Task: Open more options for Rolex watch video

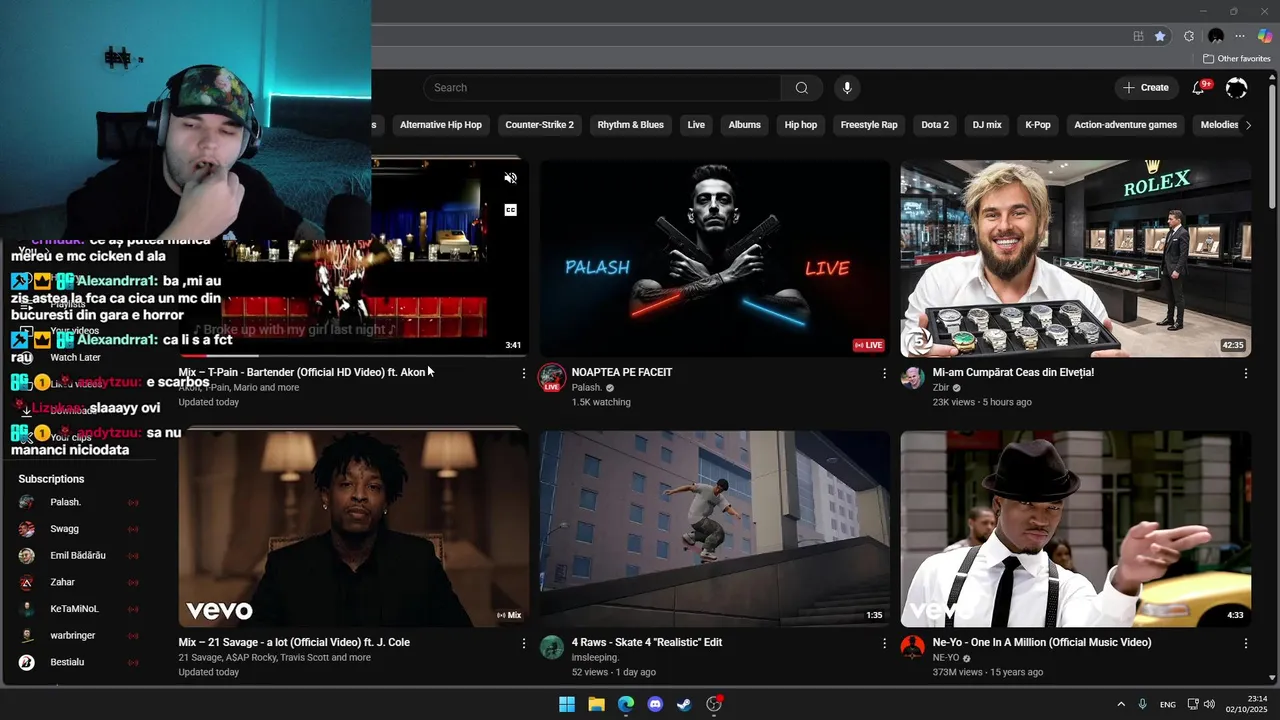Action: coord(1246,373)
